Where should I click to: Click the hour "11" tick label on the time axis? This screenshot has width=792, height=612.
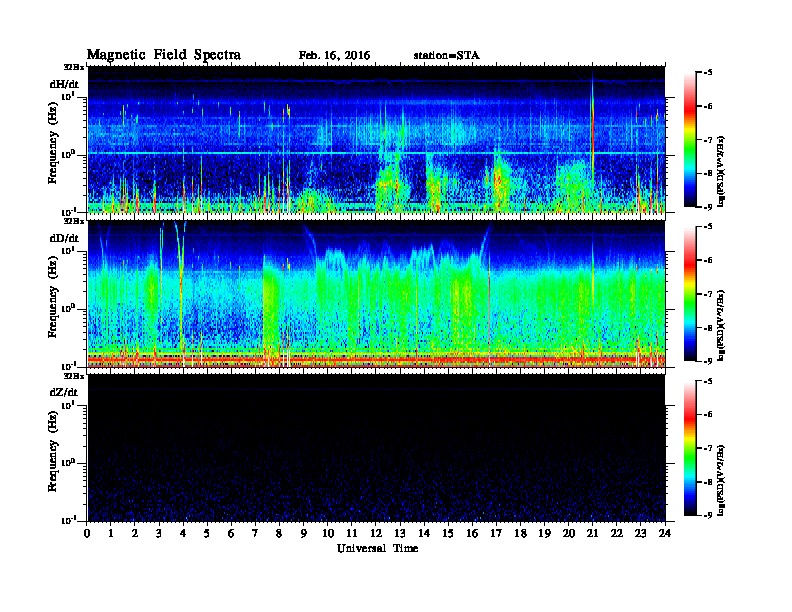pos(352,533)
